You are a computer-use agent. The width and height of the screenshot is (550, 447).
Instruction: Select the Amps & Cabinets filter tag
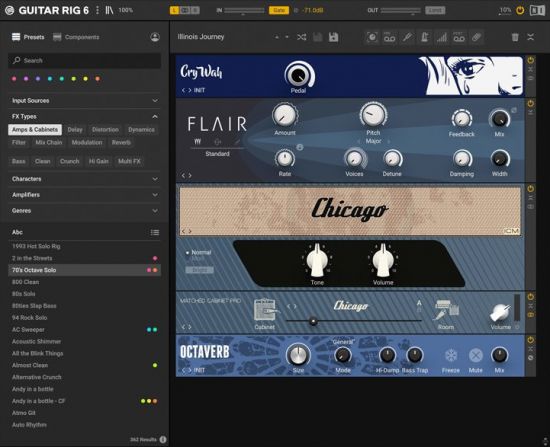(35, 129)
